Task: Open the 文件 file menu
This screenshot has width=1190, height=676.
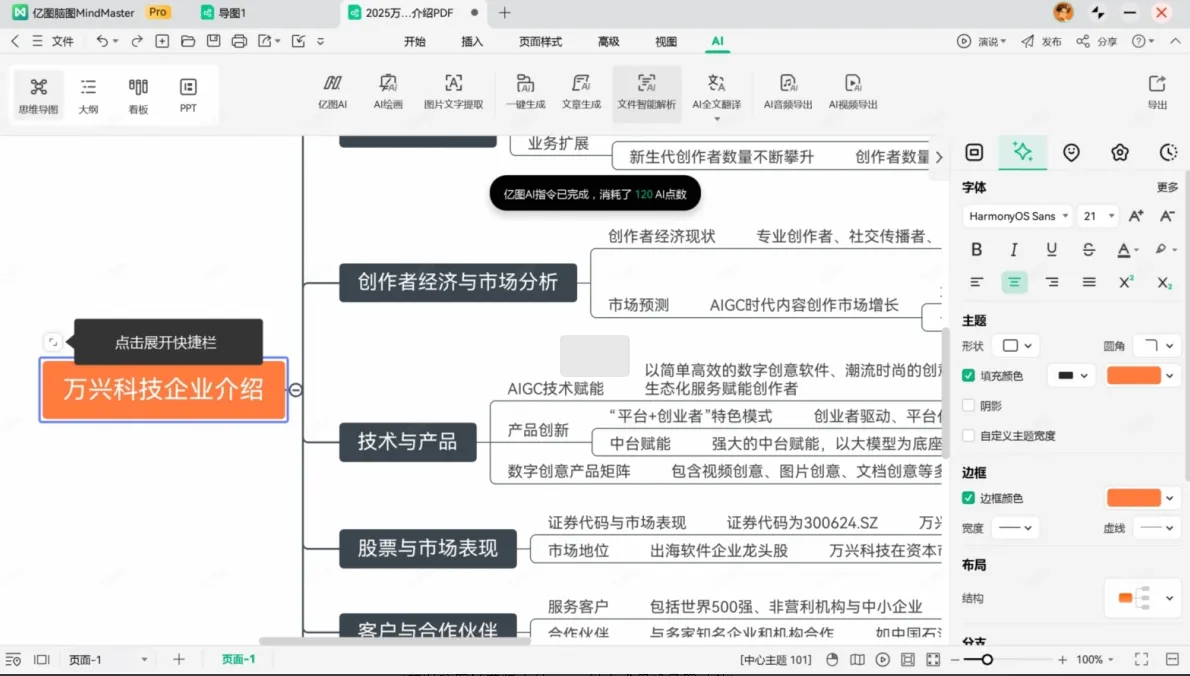Action: (x=62, y=41)
